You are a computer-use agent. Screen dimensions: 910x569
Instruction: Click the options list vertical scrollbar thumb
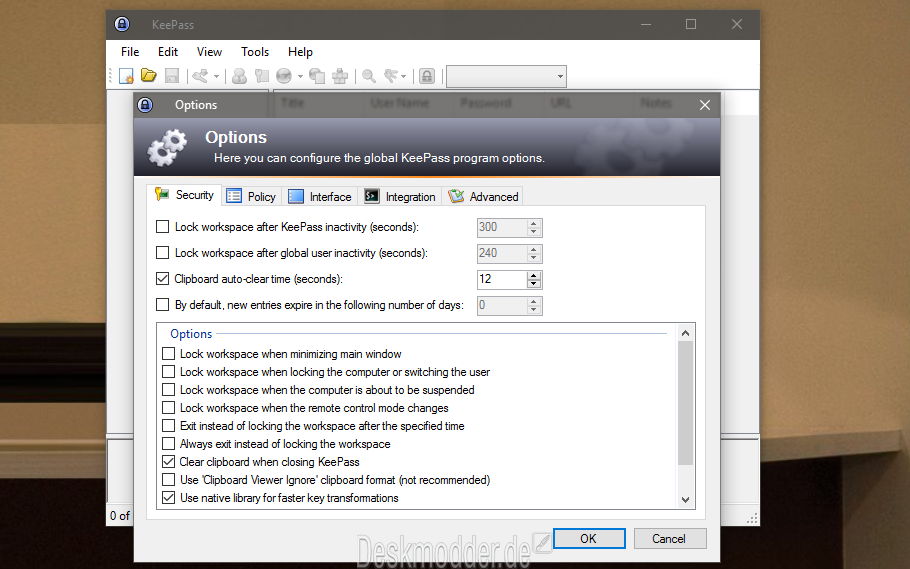[685, 404]
